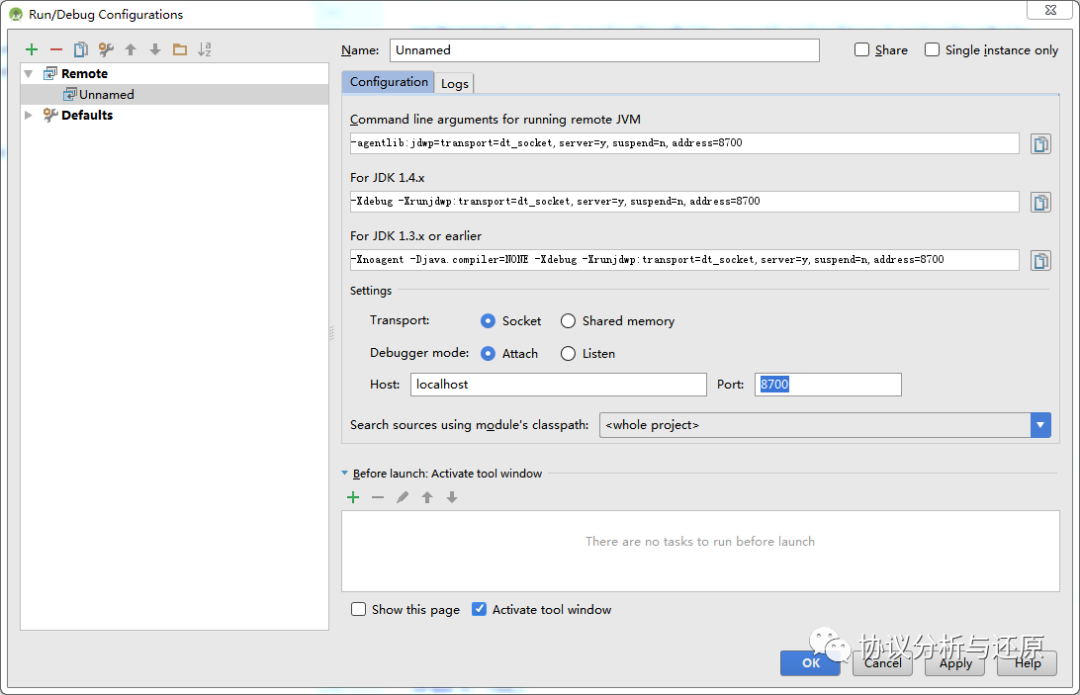Edit before-launch task pencil icon
The height and width of the screenshot is (695, 1080).
(402, 497)
